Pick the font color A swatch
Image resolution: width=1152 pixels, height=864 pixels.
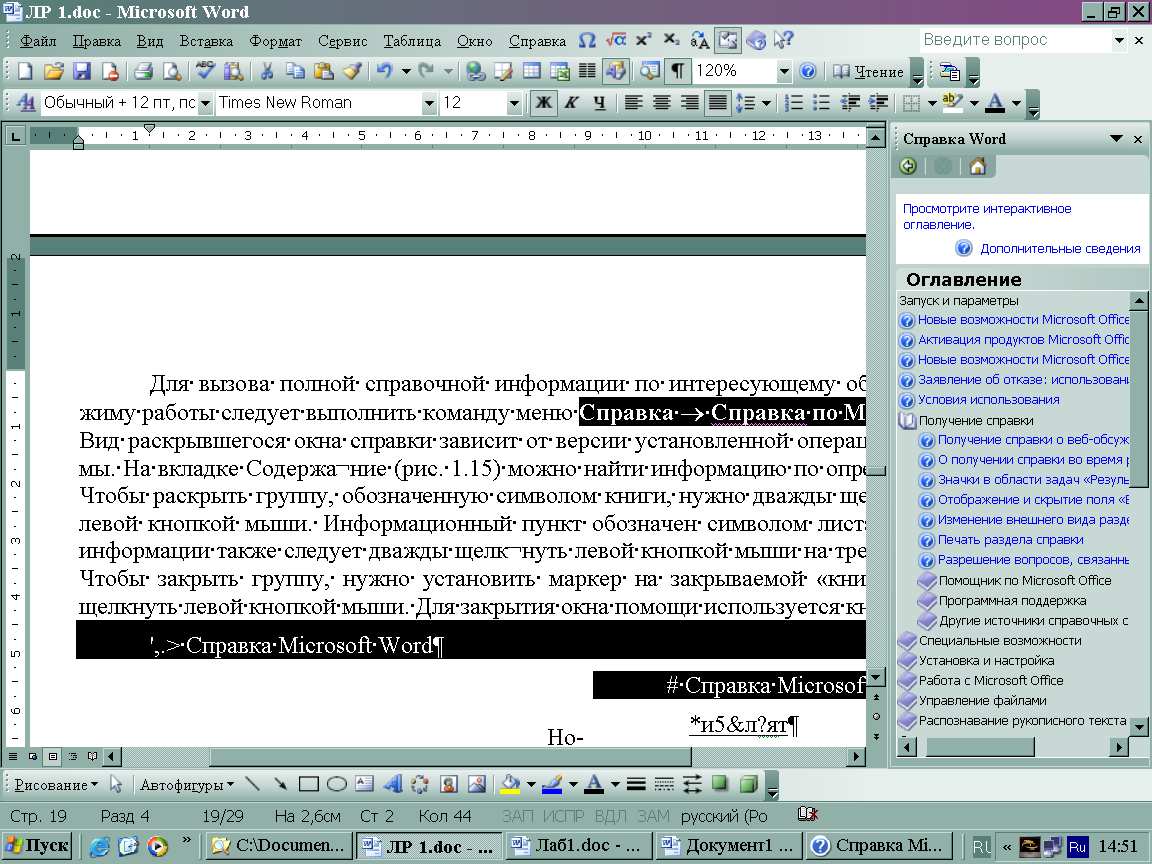[995, 103]
